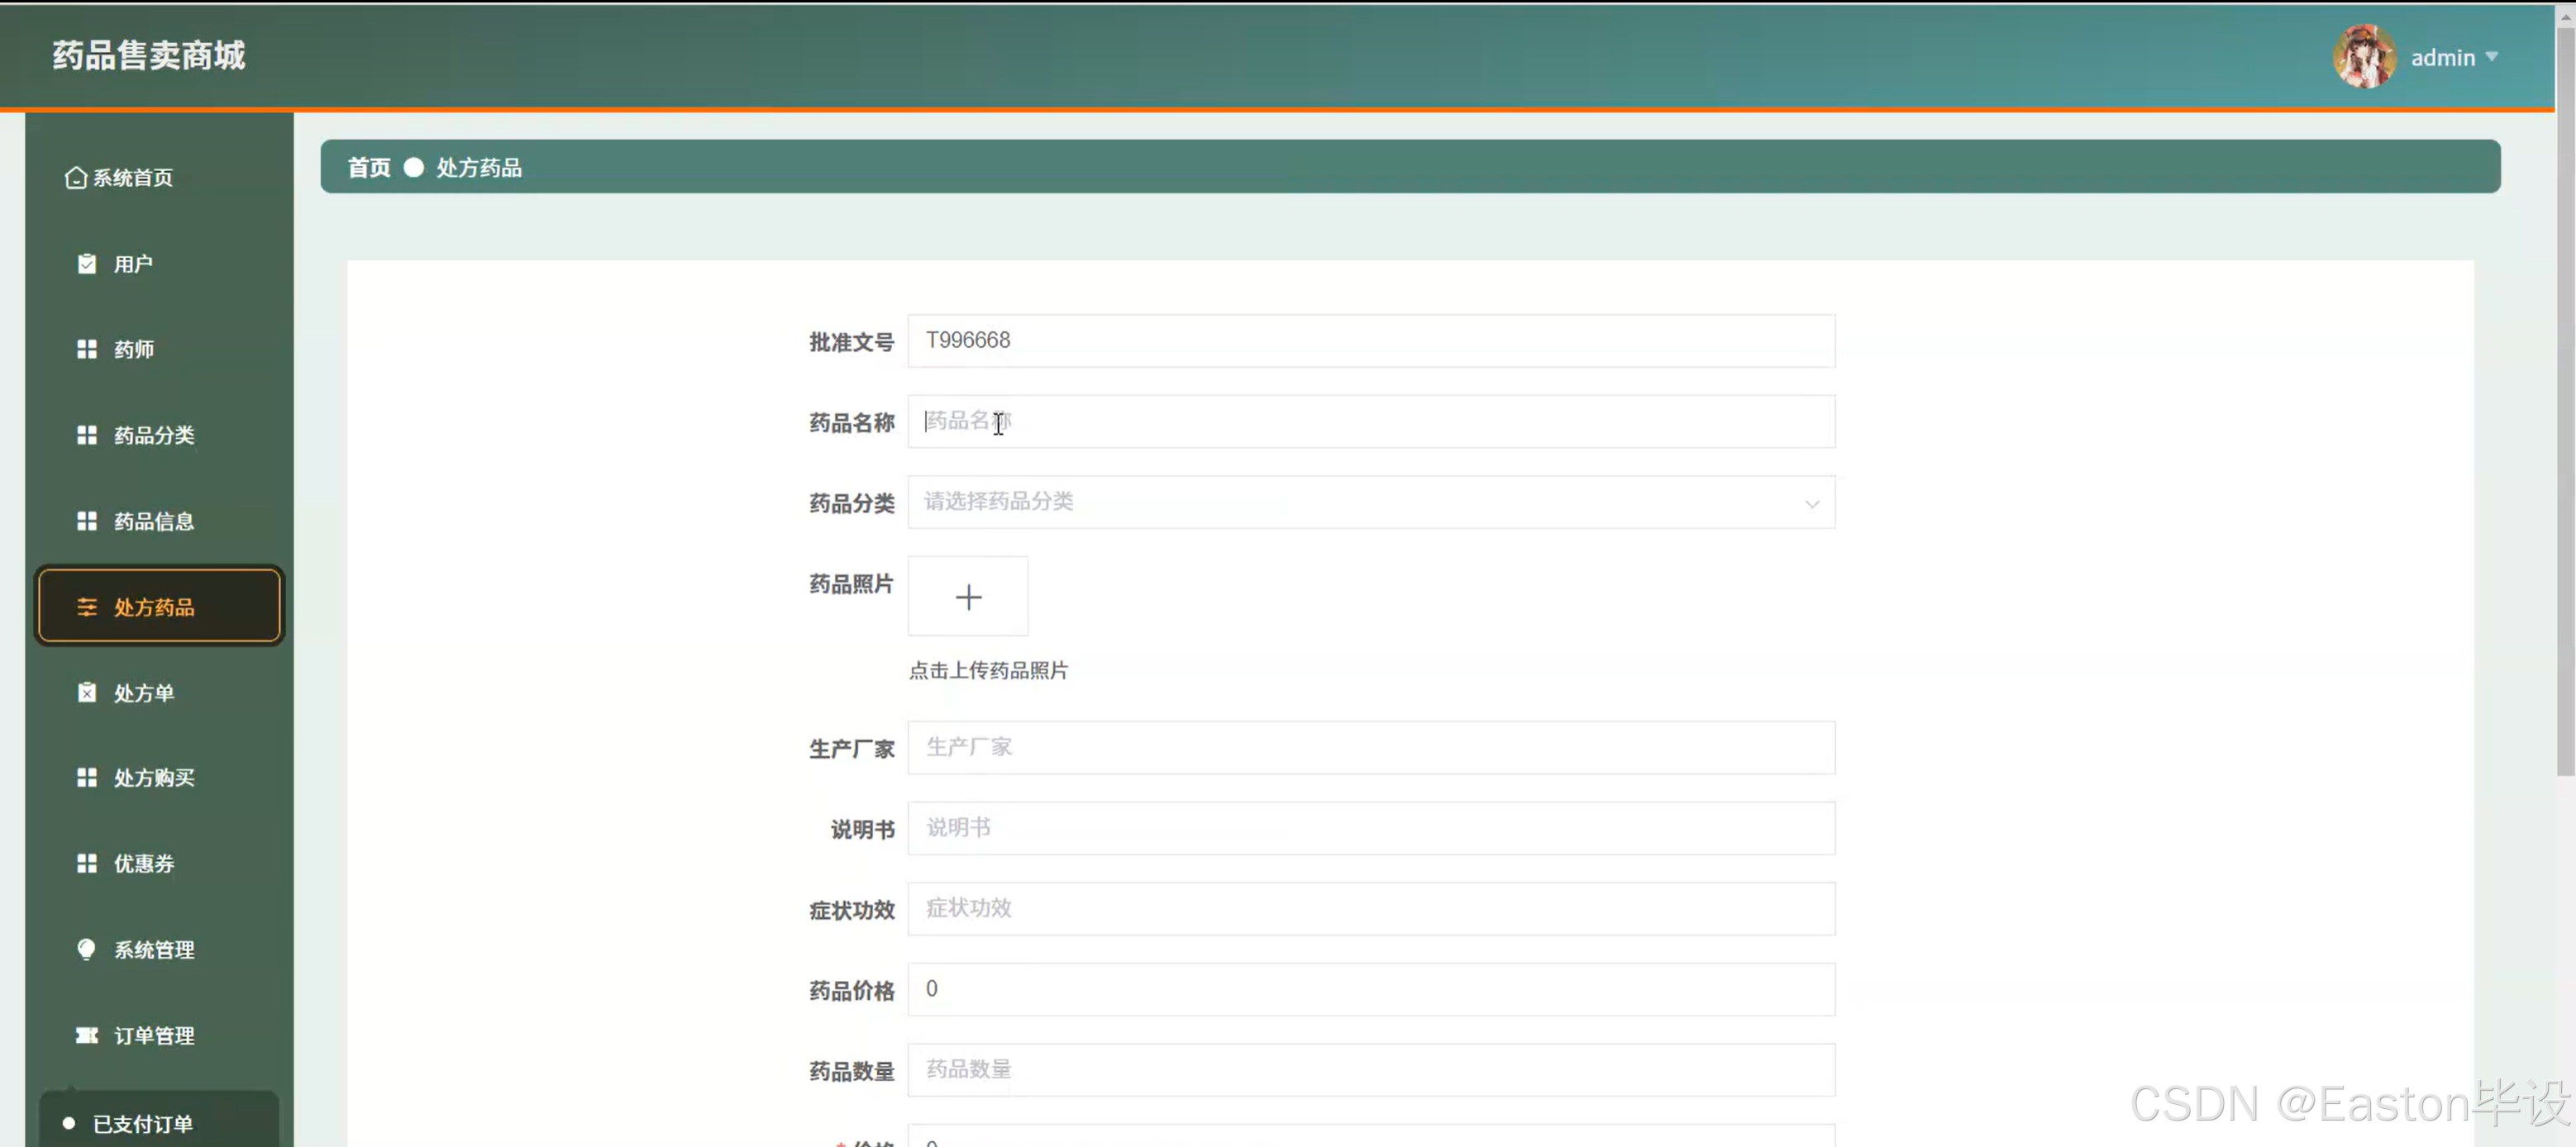Click the ticket icon next to 订单管理
The image size is (2576, 1147).
pyautogui.click(x=87, y=1036)
